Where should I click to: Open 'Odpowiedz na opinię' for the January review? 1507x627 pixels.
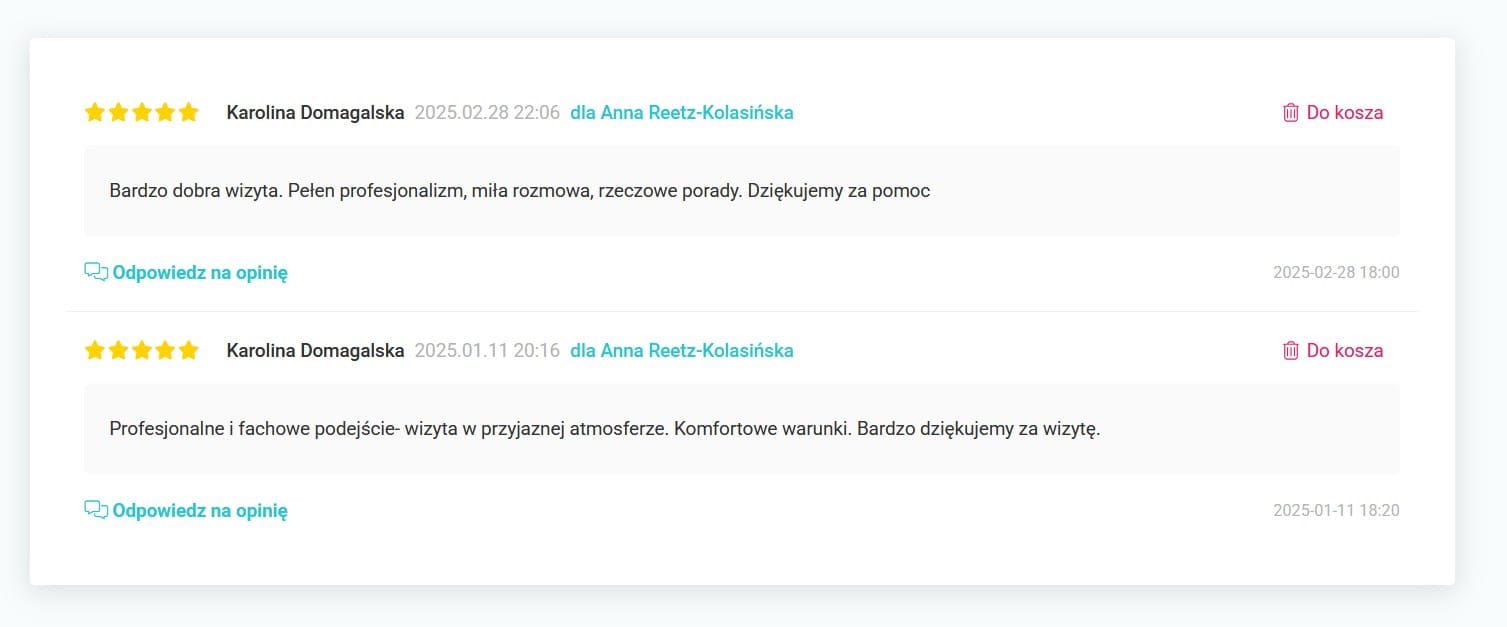click(200, 510)
